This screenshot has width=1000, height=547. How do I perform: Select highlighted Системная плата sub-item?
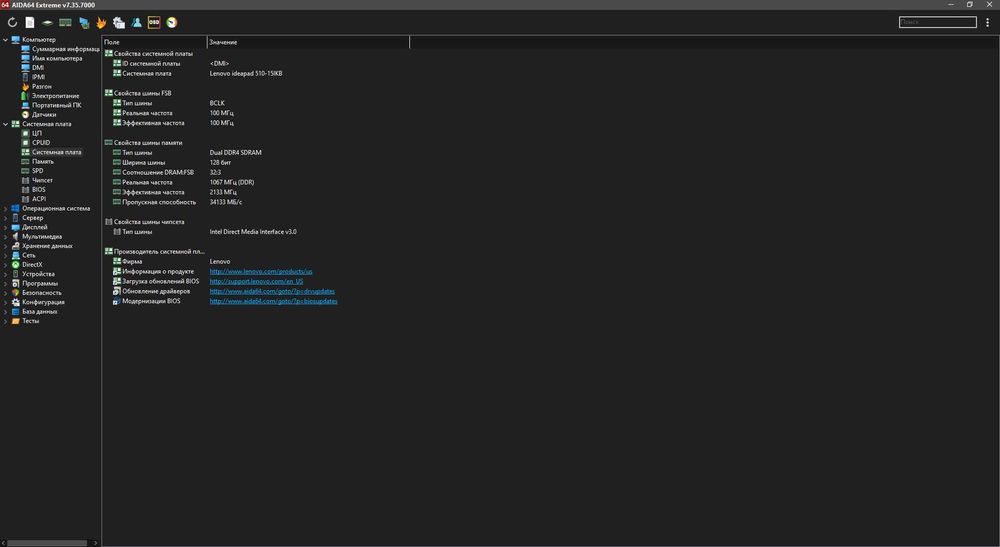coord(57,152)
